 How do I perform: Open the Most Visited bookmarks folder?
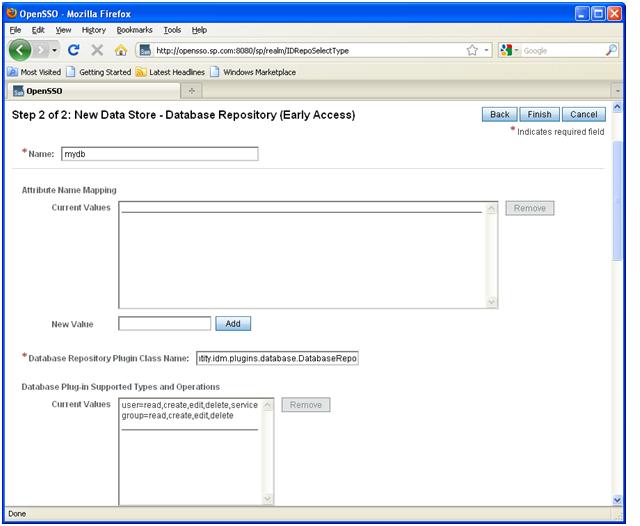click(34, 72)
